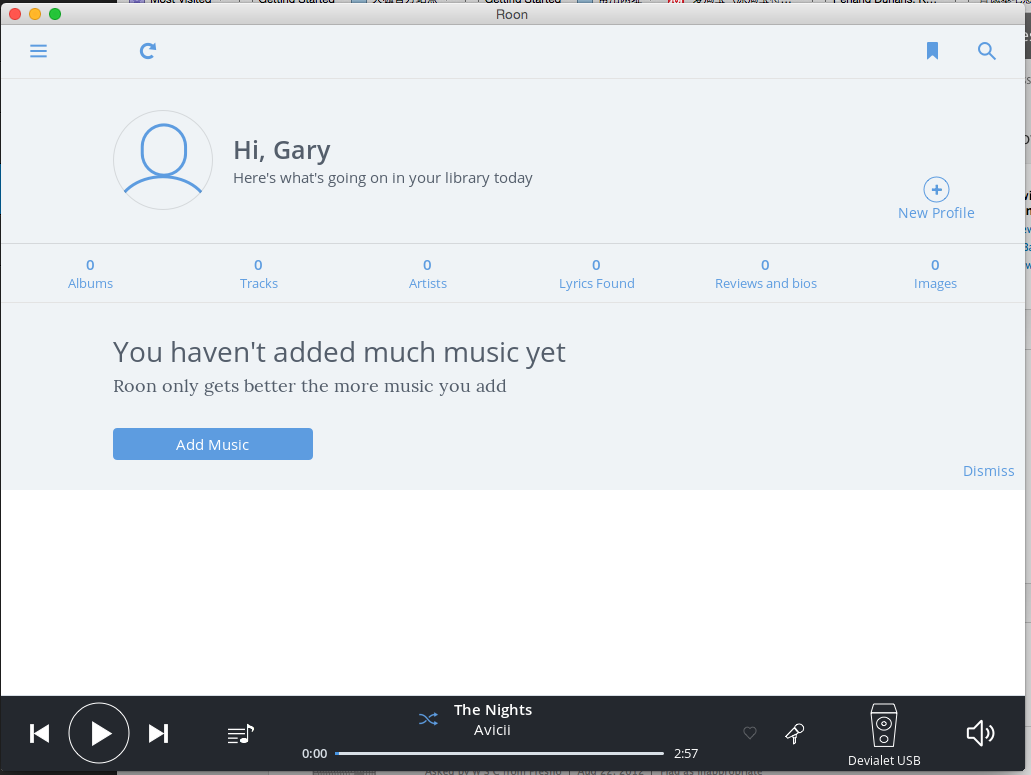Open the Albums count
The image size is (1031, 775).
[x=90, y=274]
